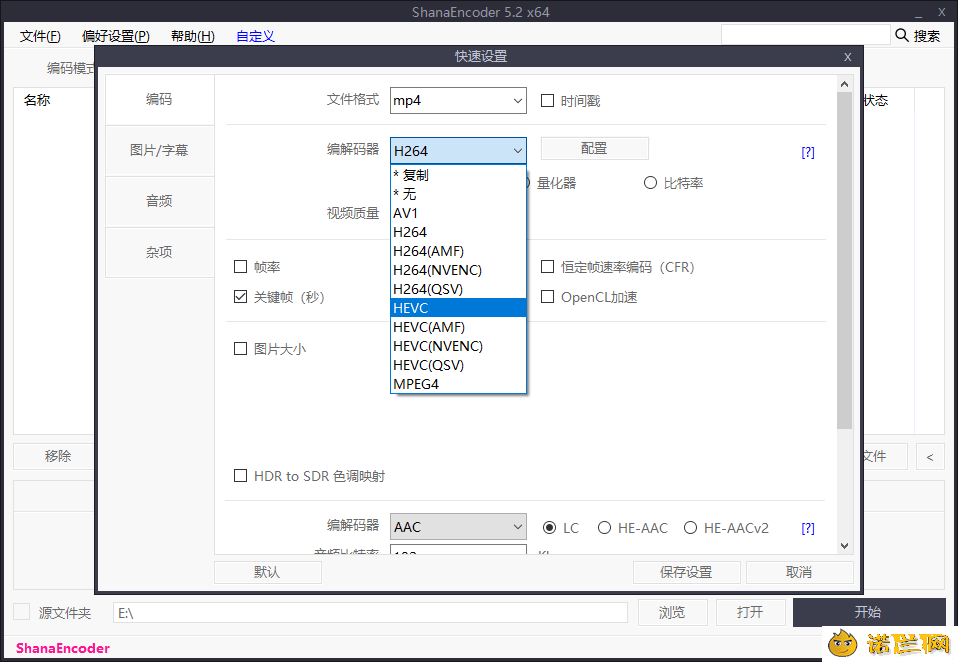The height and width of the screenshot is (662, 958).
Task: Switch to the 音频 tab
Action: tap(159, 201)
